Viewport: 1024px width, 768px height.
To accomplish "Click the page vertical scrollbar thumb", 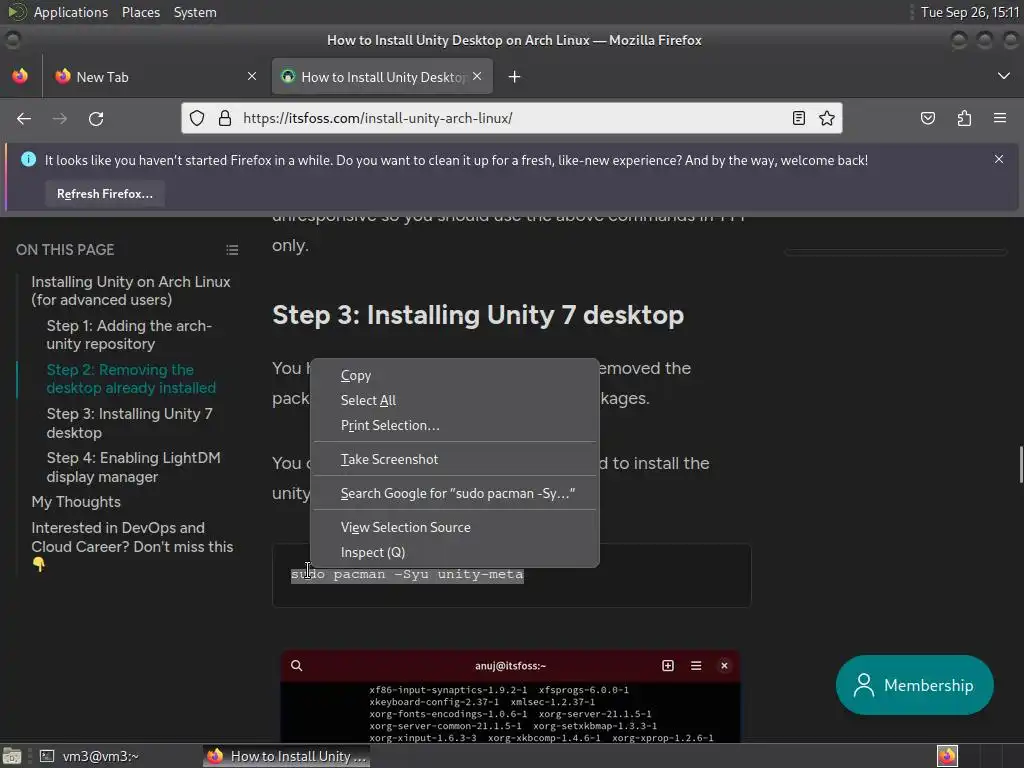I will tap(1021, 464).
